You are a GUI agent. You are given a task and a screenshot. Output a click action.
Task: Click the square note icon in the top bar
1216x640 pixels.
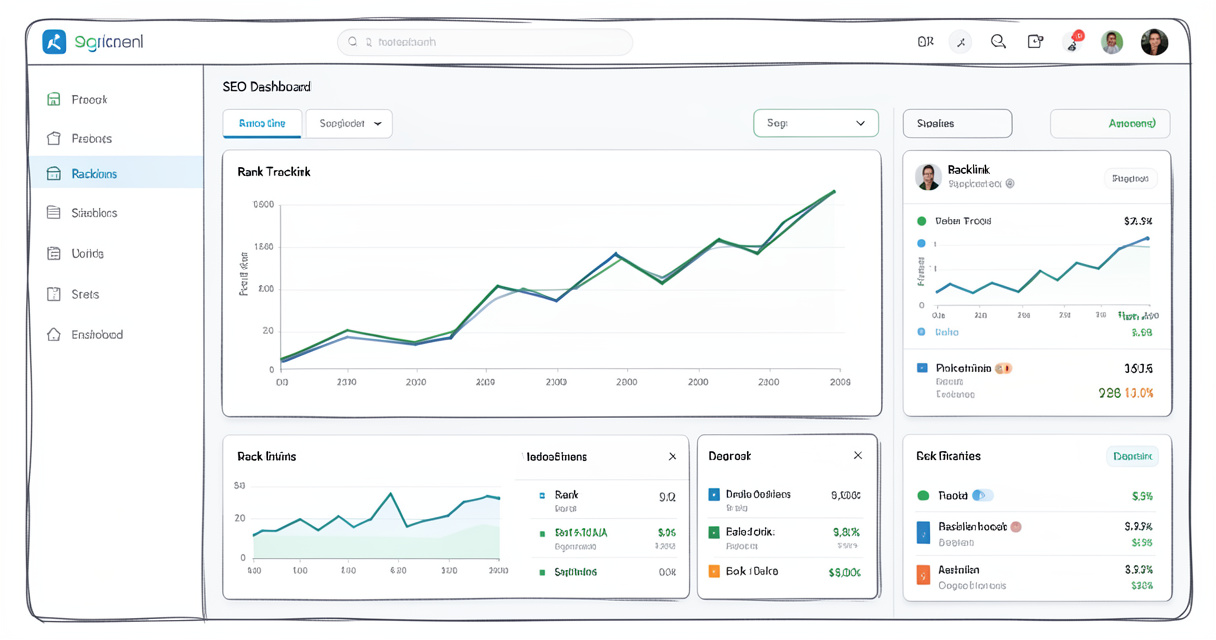click(1035, 42)
